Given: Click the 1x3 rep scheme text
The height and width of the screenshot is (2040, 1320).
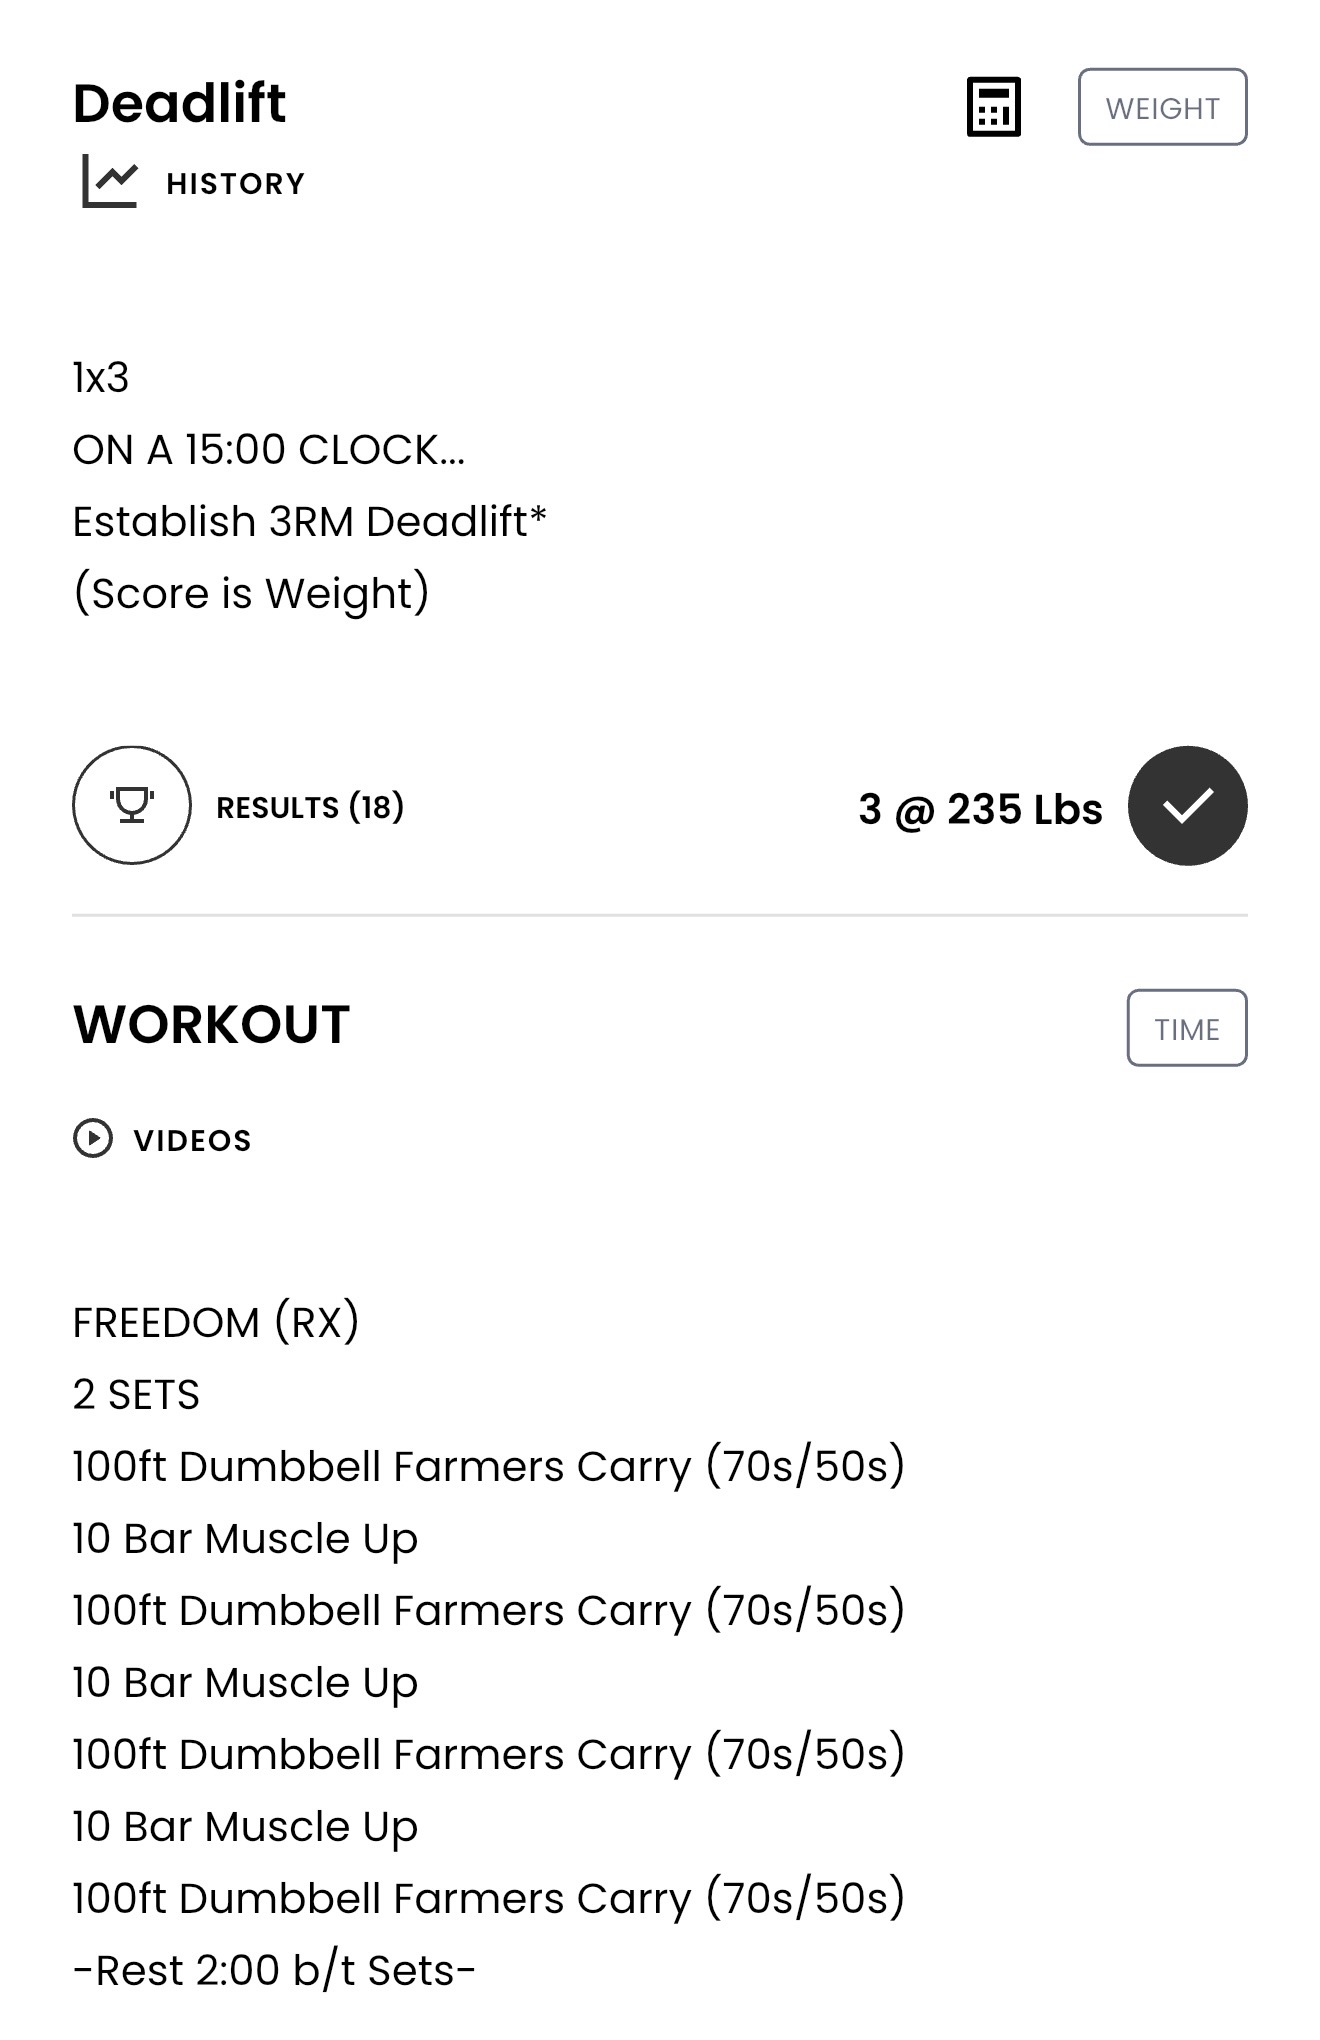Looking at the screenshot, I should pos(101,378).
